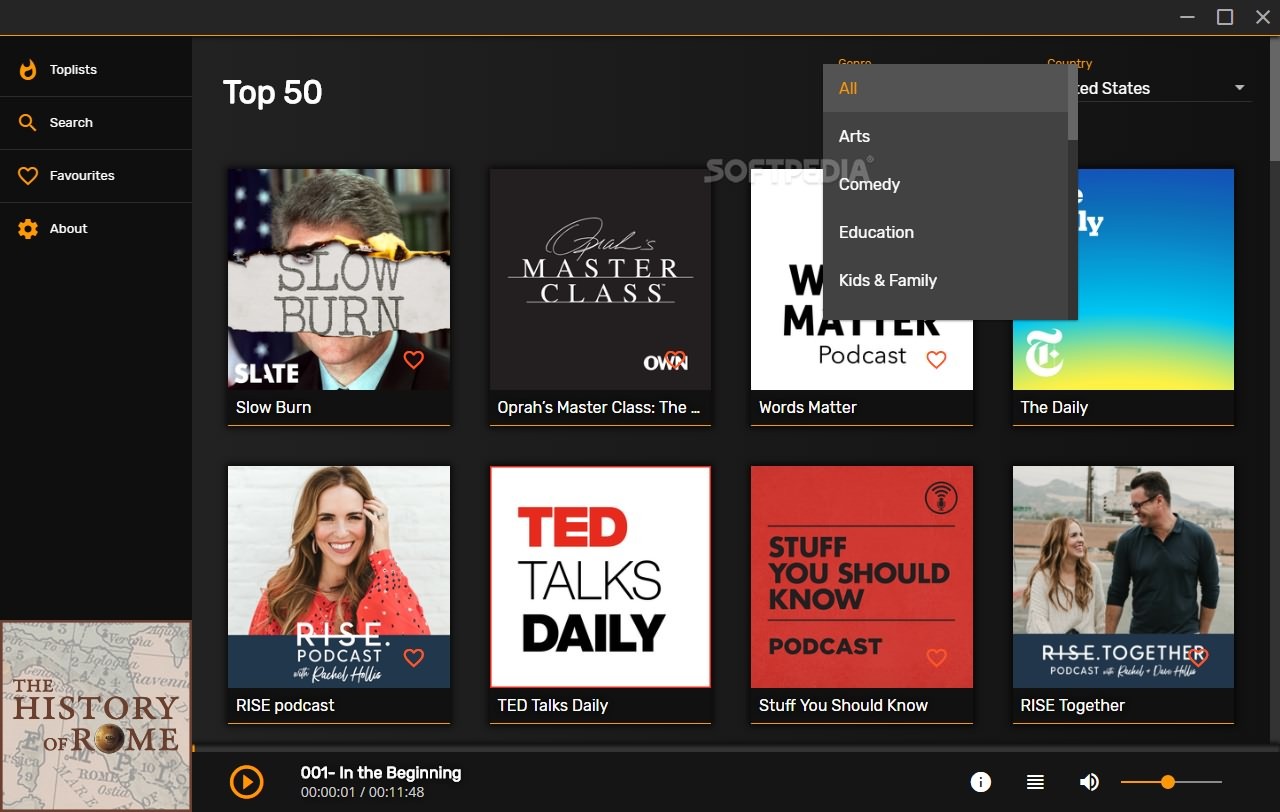Click the TED Talks Daily title
This screenshot has width=1280, height=812.
click(553, 705)
